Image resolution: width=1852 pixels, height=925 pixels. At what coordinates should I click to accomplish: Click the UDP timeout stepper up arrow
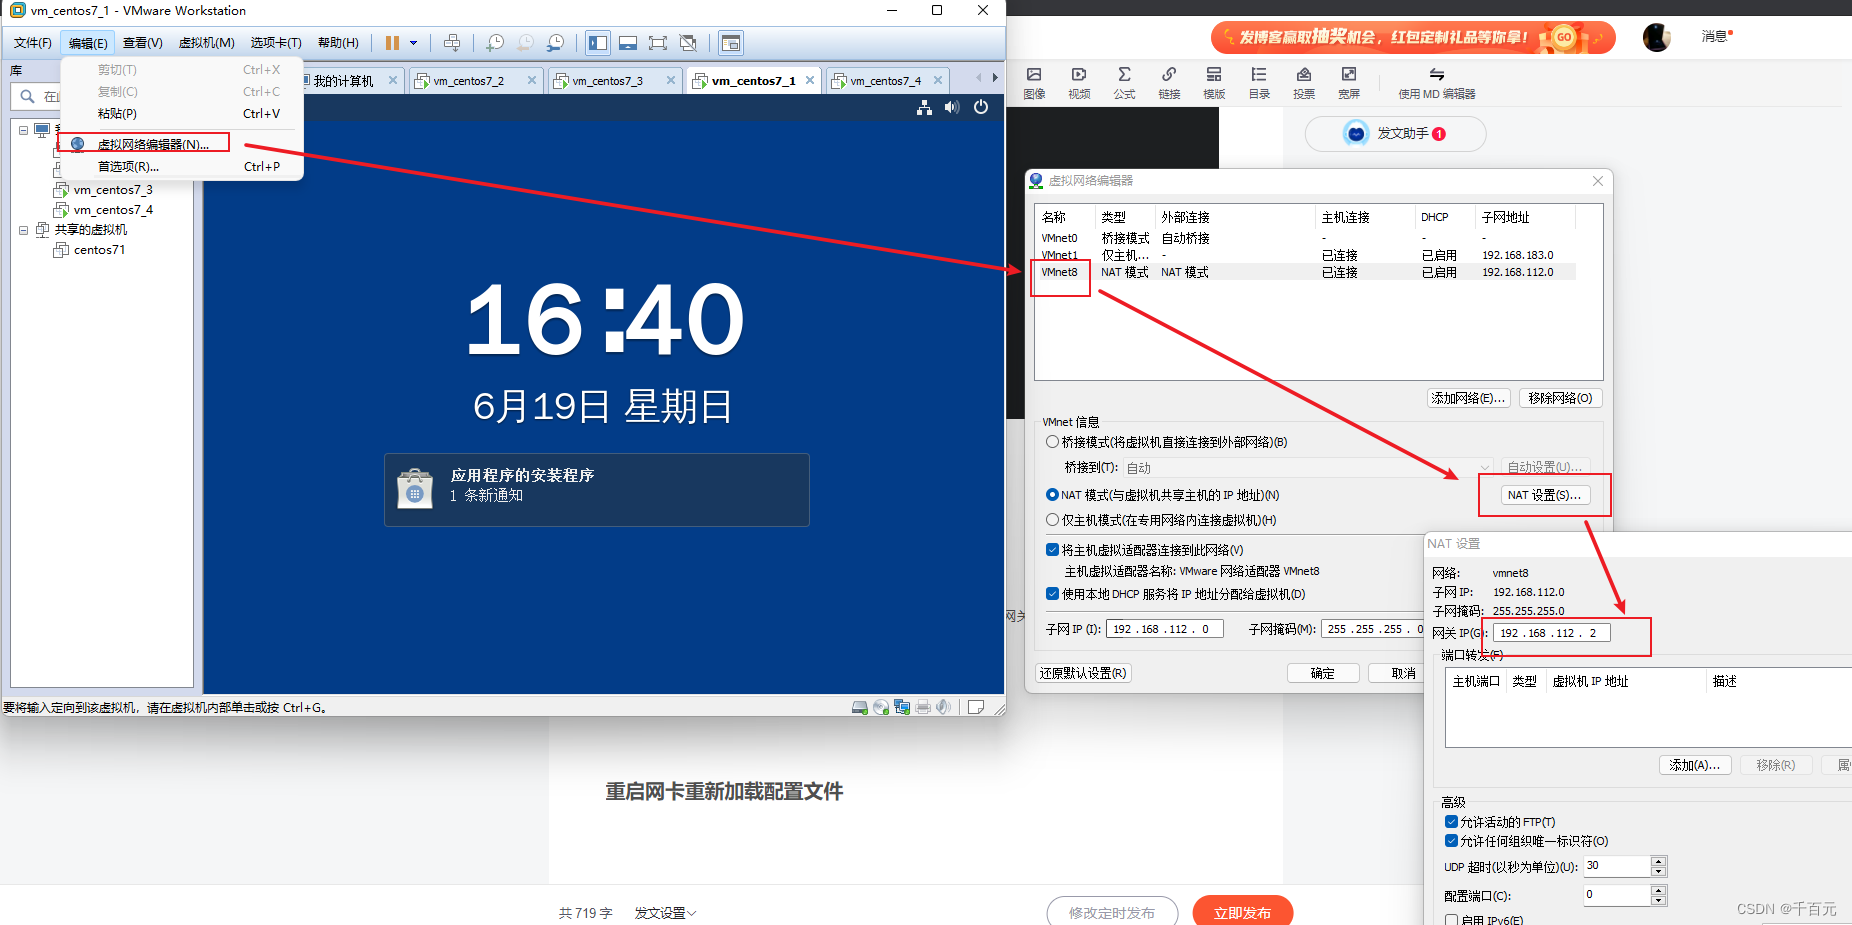(x=1659, y=861)
